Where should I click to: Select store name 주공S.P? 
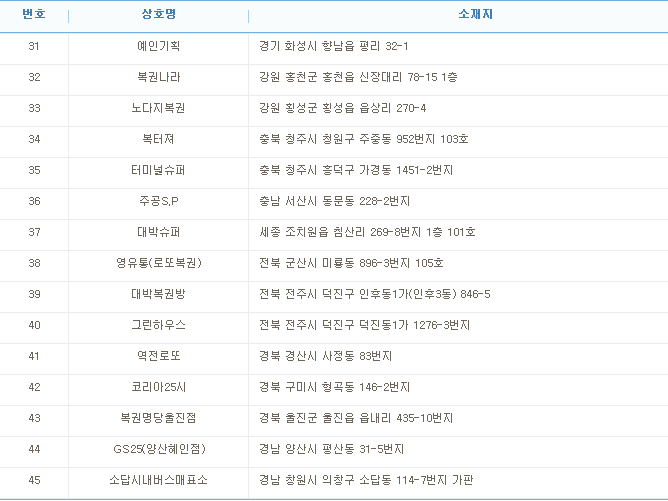[x=158, y=201]
